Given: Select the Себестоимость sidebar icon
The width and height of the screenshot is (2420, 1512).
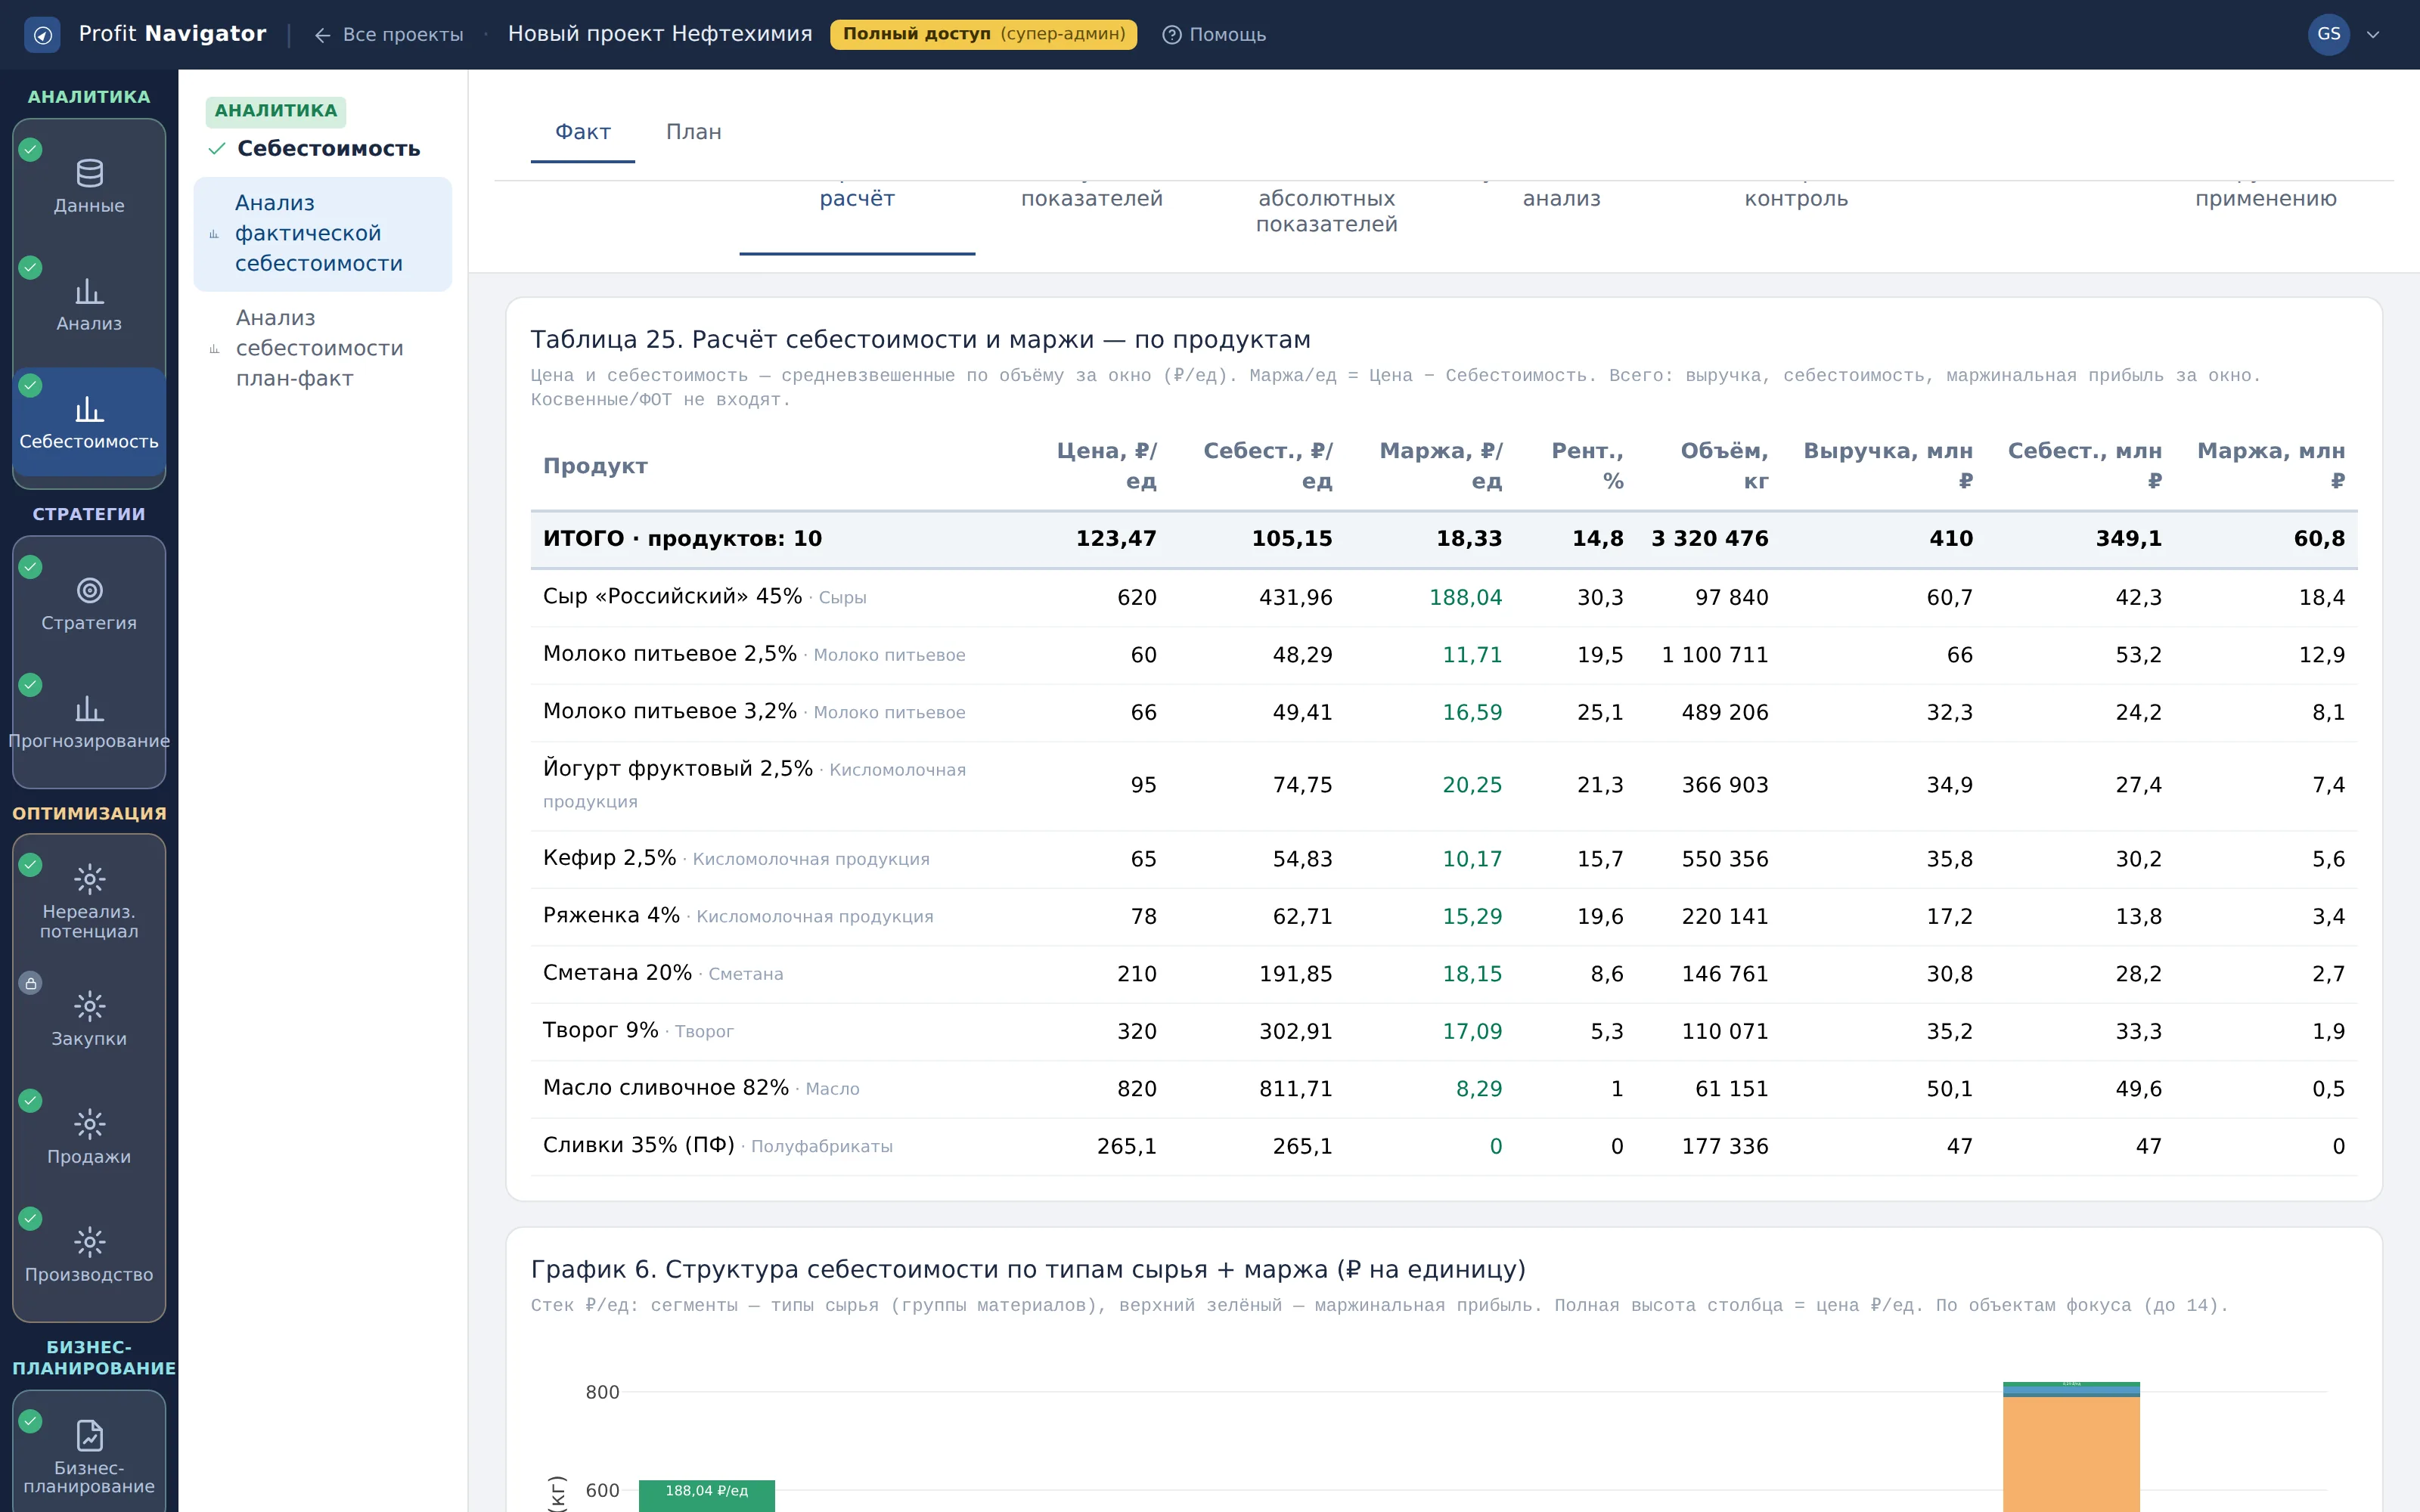Looking at the screenshot, I should click(x=89, y=409).
